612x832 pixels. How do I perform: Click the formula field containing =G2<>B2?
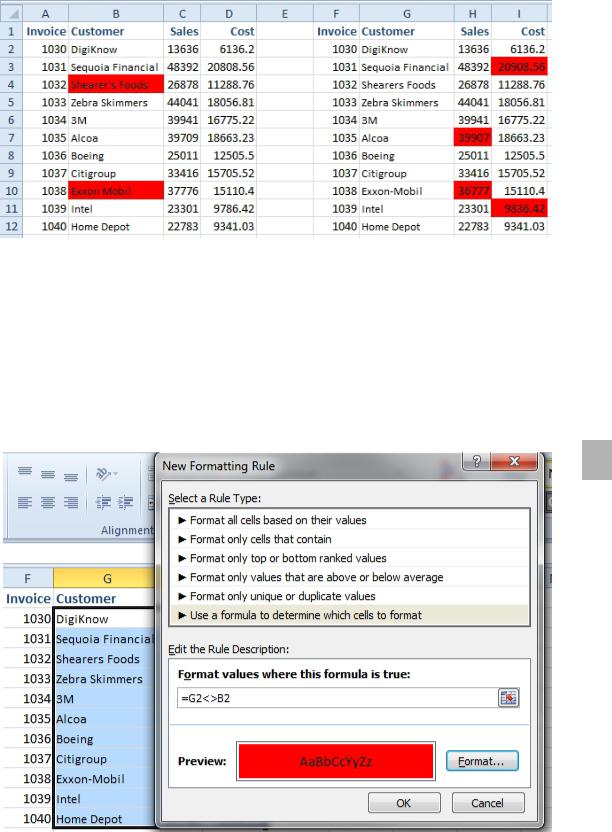point(338,698)
